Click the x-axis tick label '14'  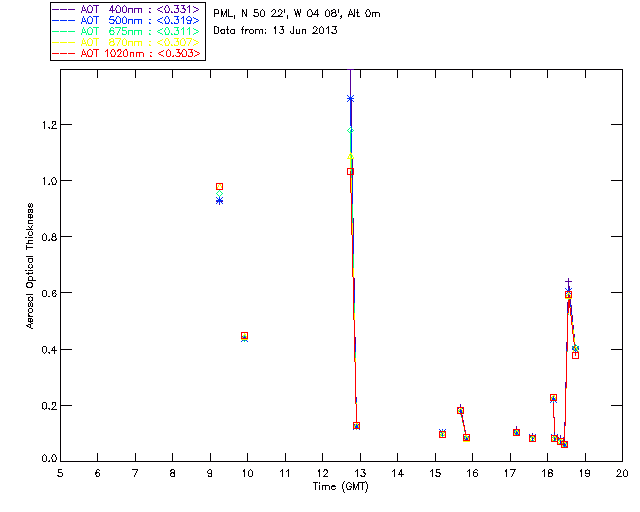click(398, 473)
